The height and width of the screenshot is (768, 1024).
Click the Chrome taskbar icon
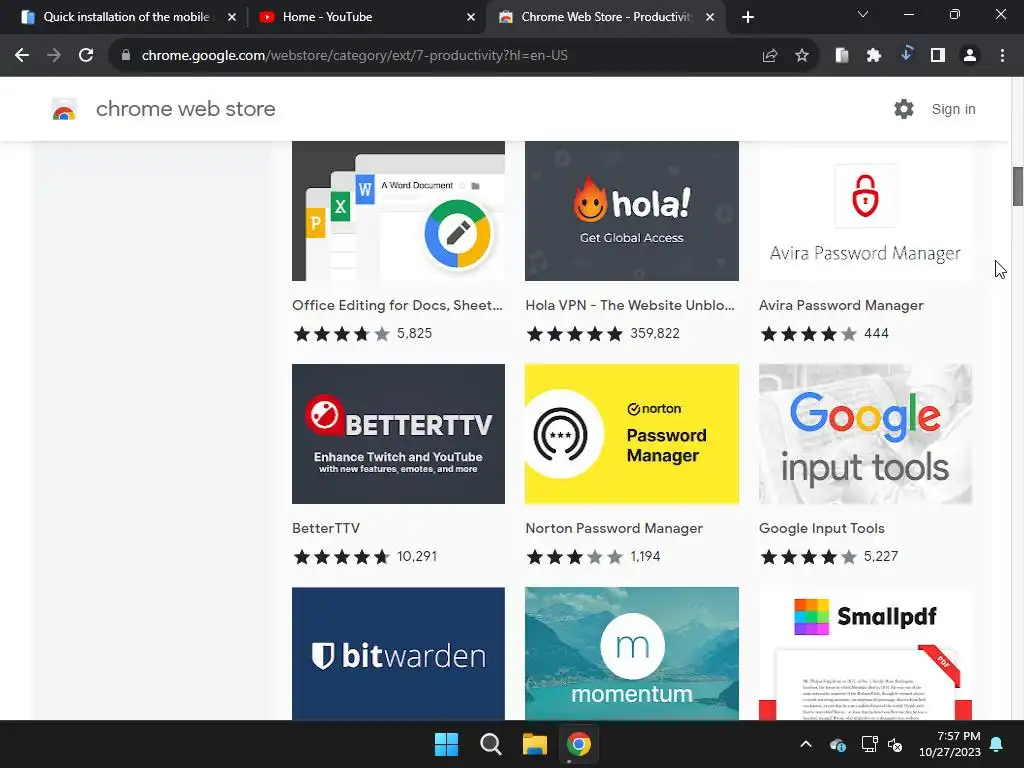click(579, 744)
